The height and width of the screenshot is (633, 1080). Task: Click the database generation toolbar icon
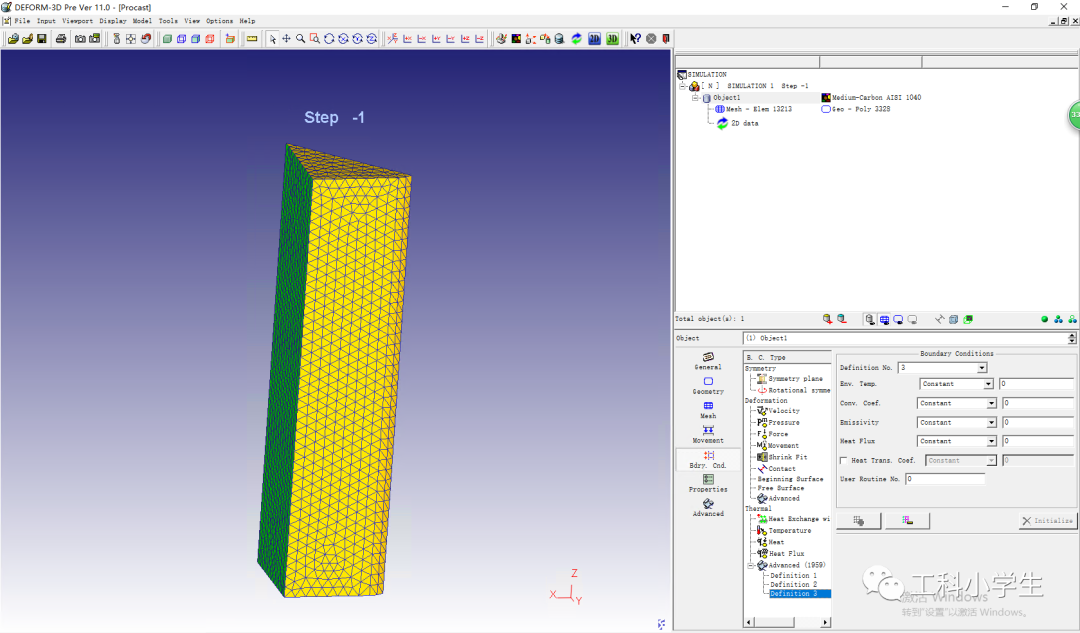click(559, 39)
